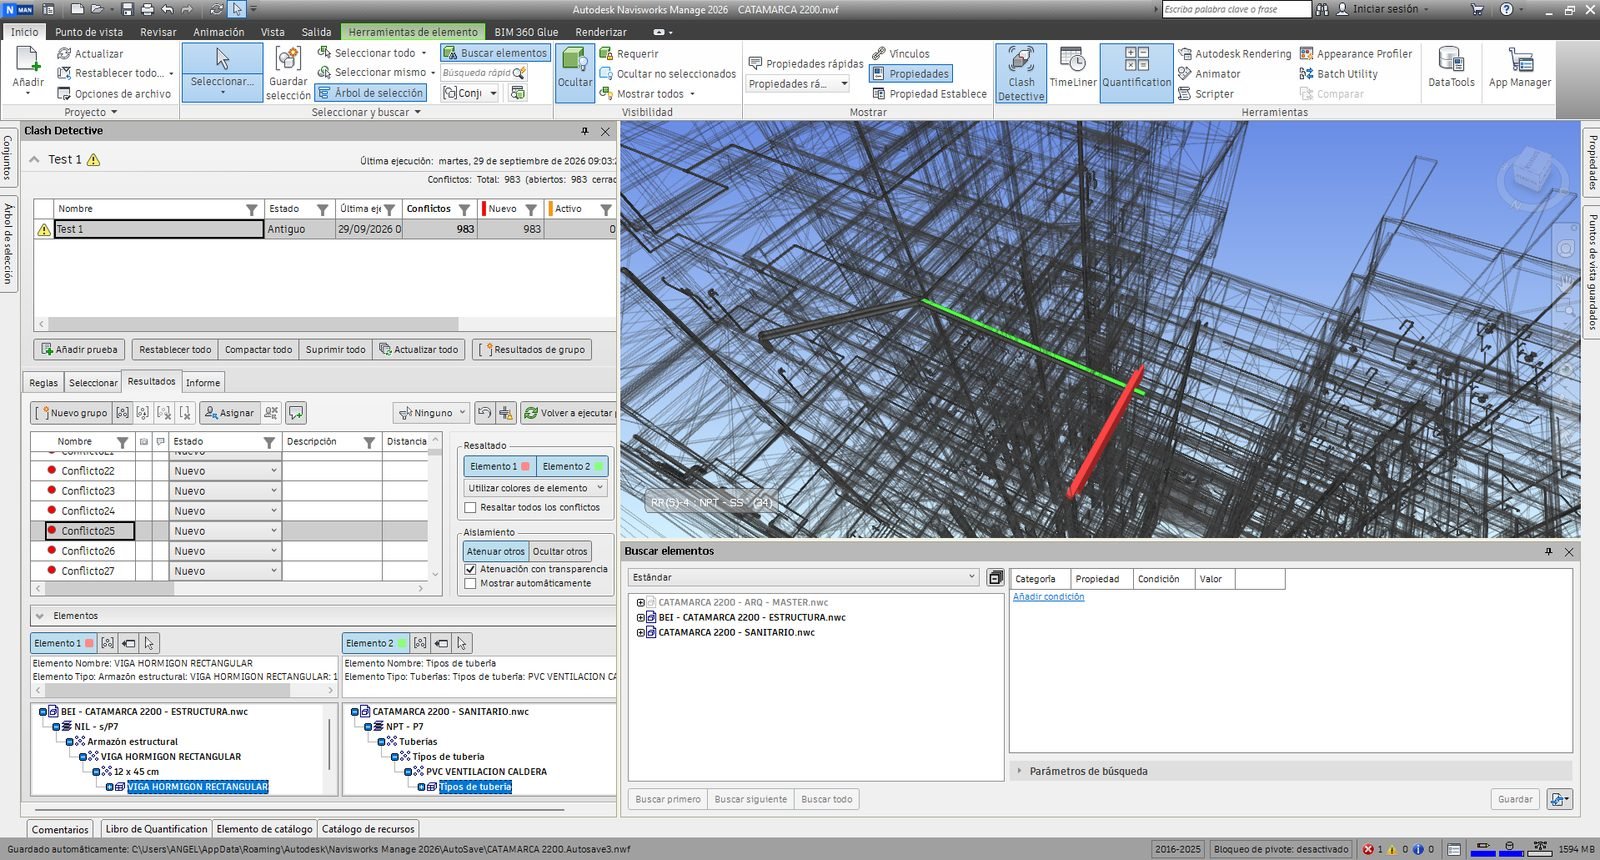Image resolution: width=1600 pixels, height=860 pixels.
Task: Open App Manager
Action: coord(1520,68)
